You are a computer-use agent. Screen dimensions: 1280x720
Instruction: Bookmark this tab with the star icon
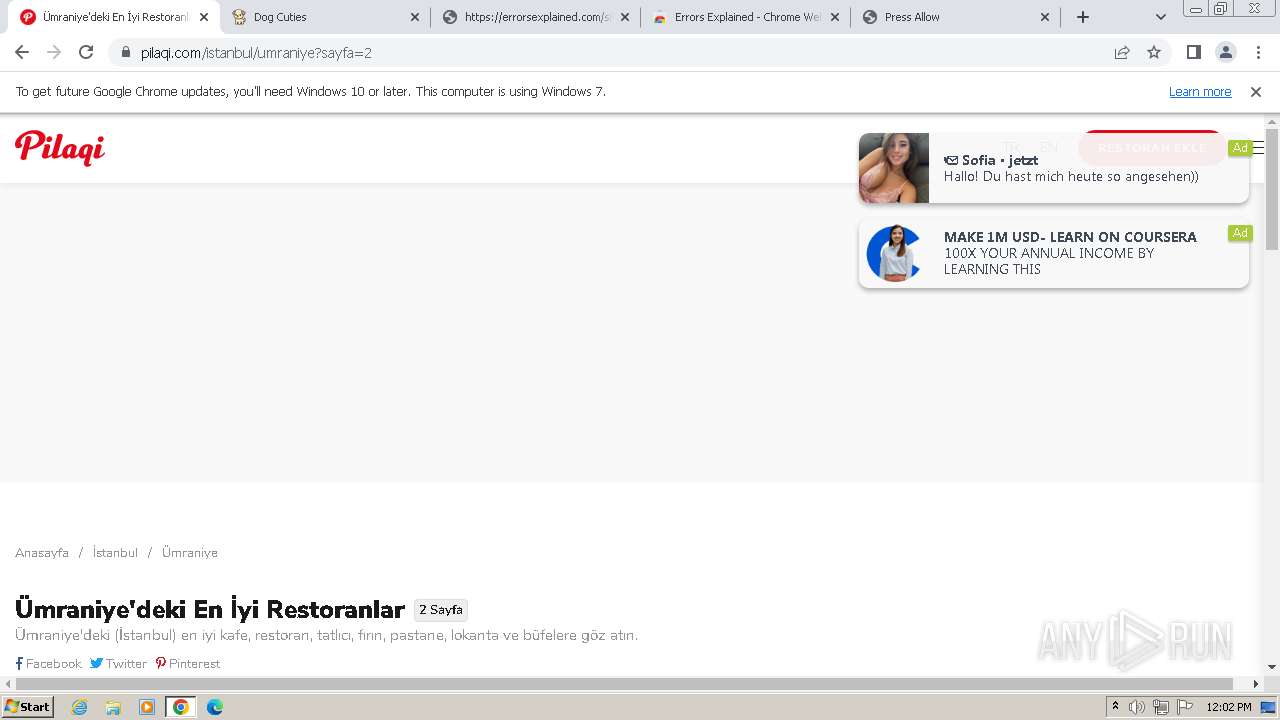click(x=1154, y=52)
